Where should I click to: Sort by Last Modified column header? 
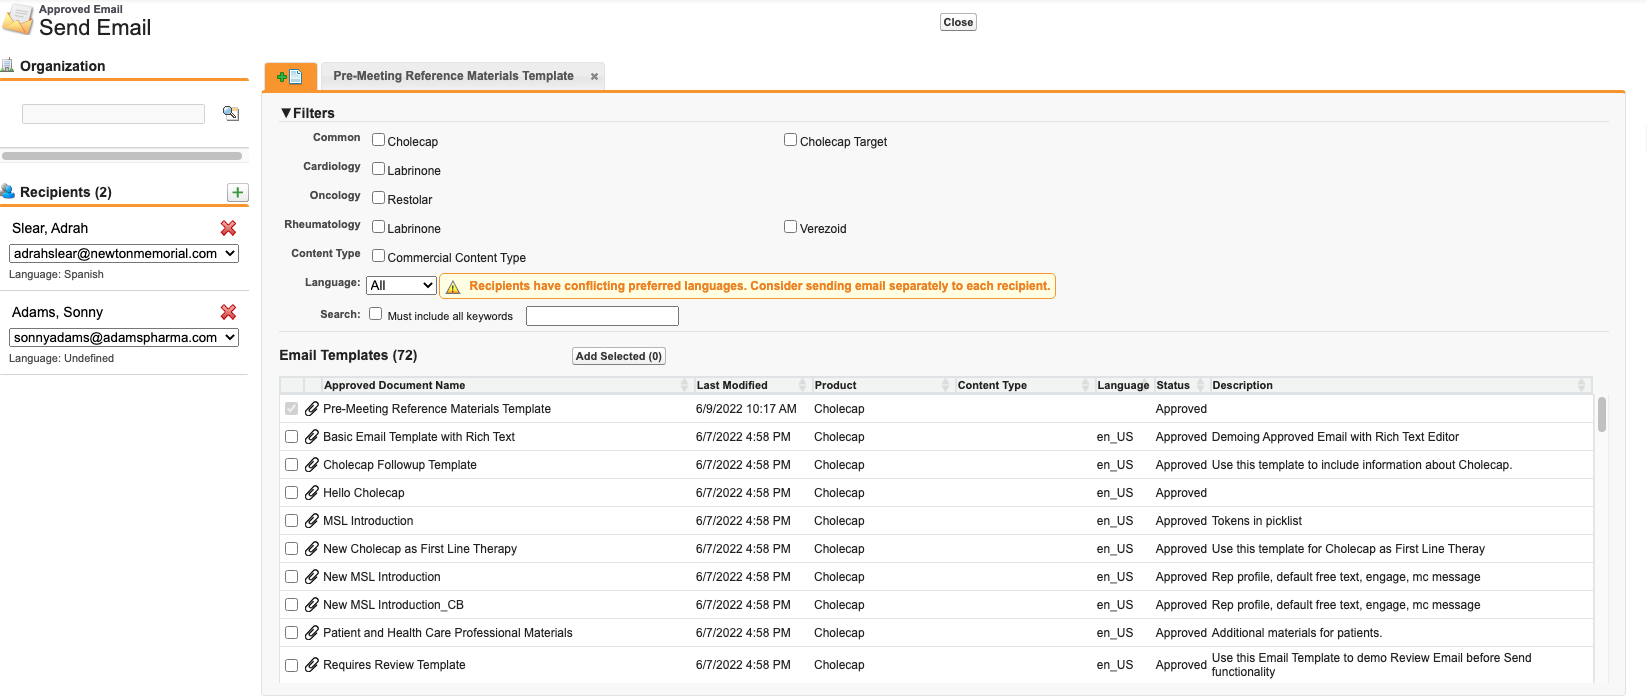click(732, 385)
